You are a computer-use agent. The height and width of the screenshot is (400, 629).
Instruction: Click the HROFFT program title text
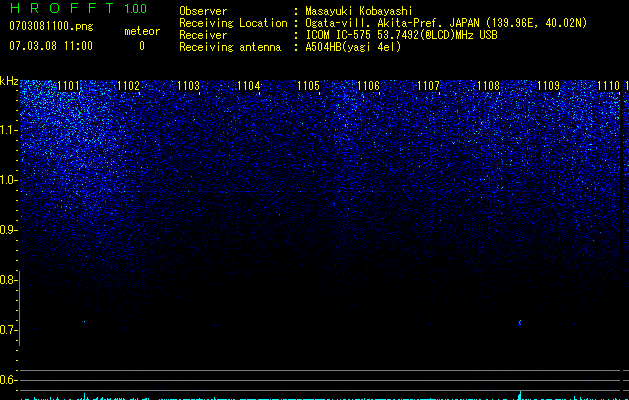coord(63,8)
